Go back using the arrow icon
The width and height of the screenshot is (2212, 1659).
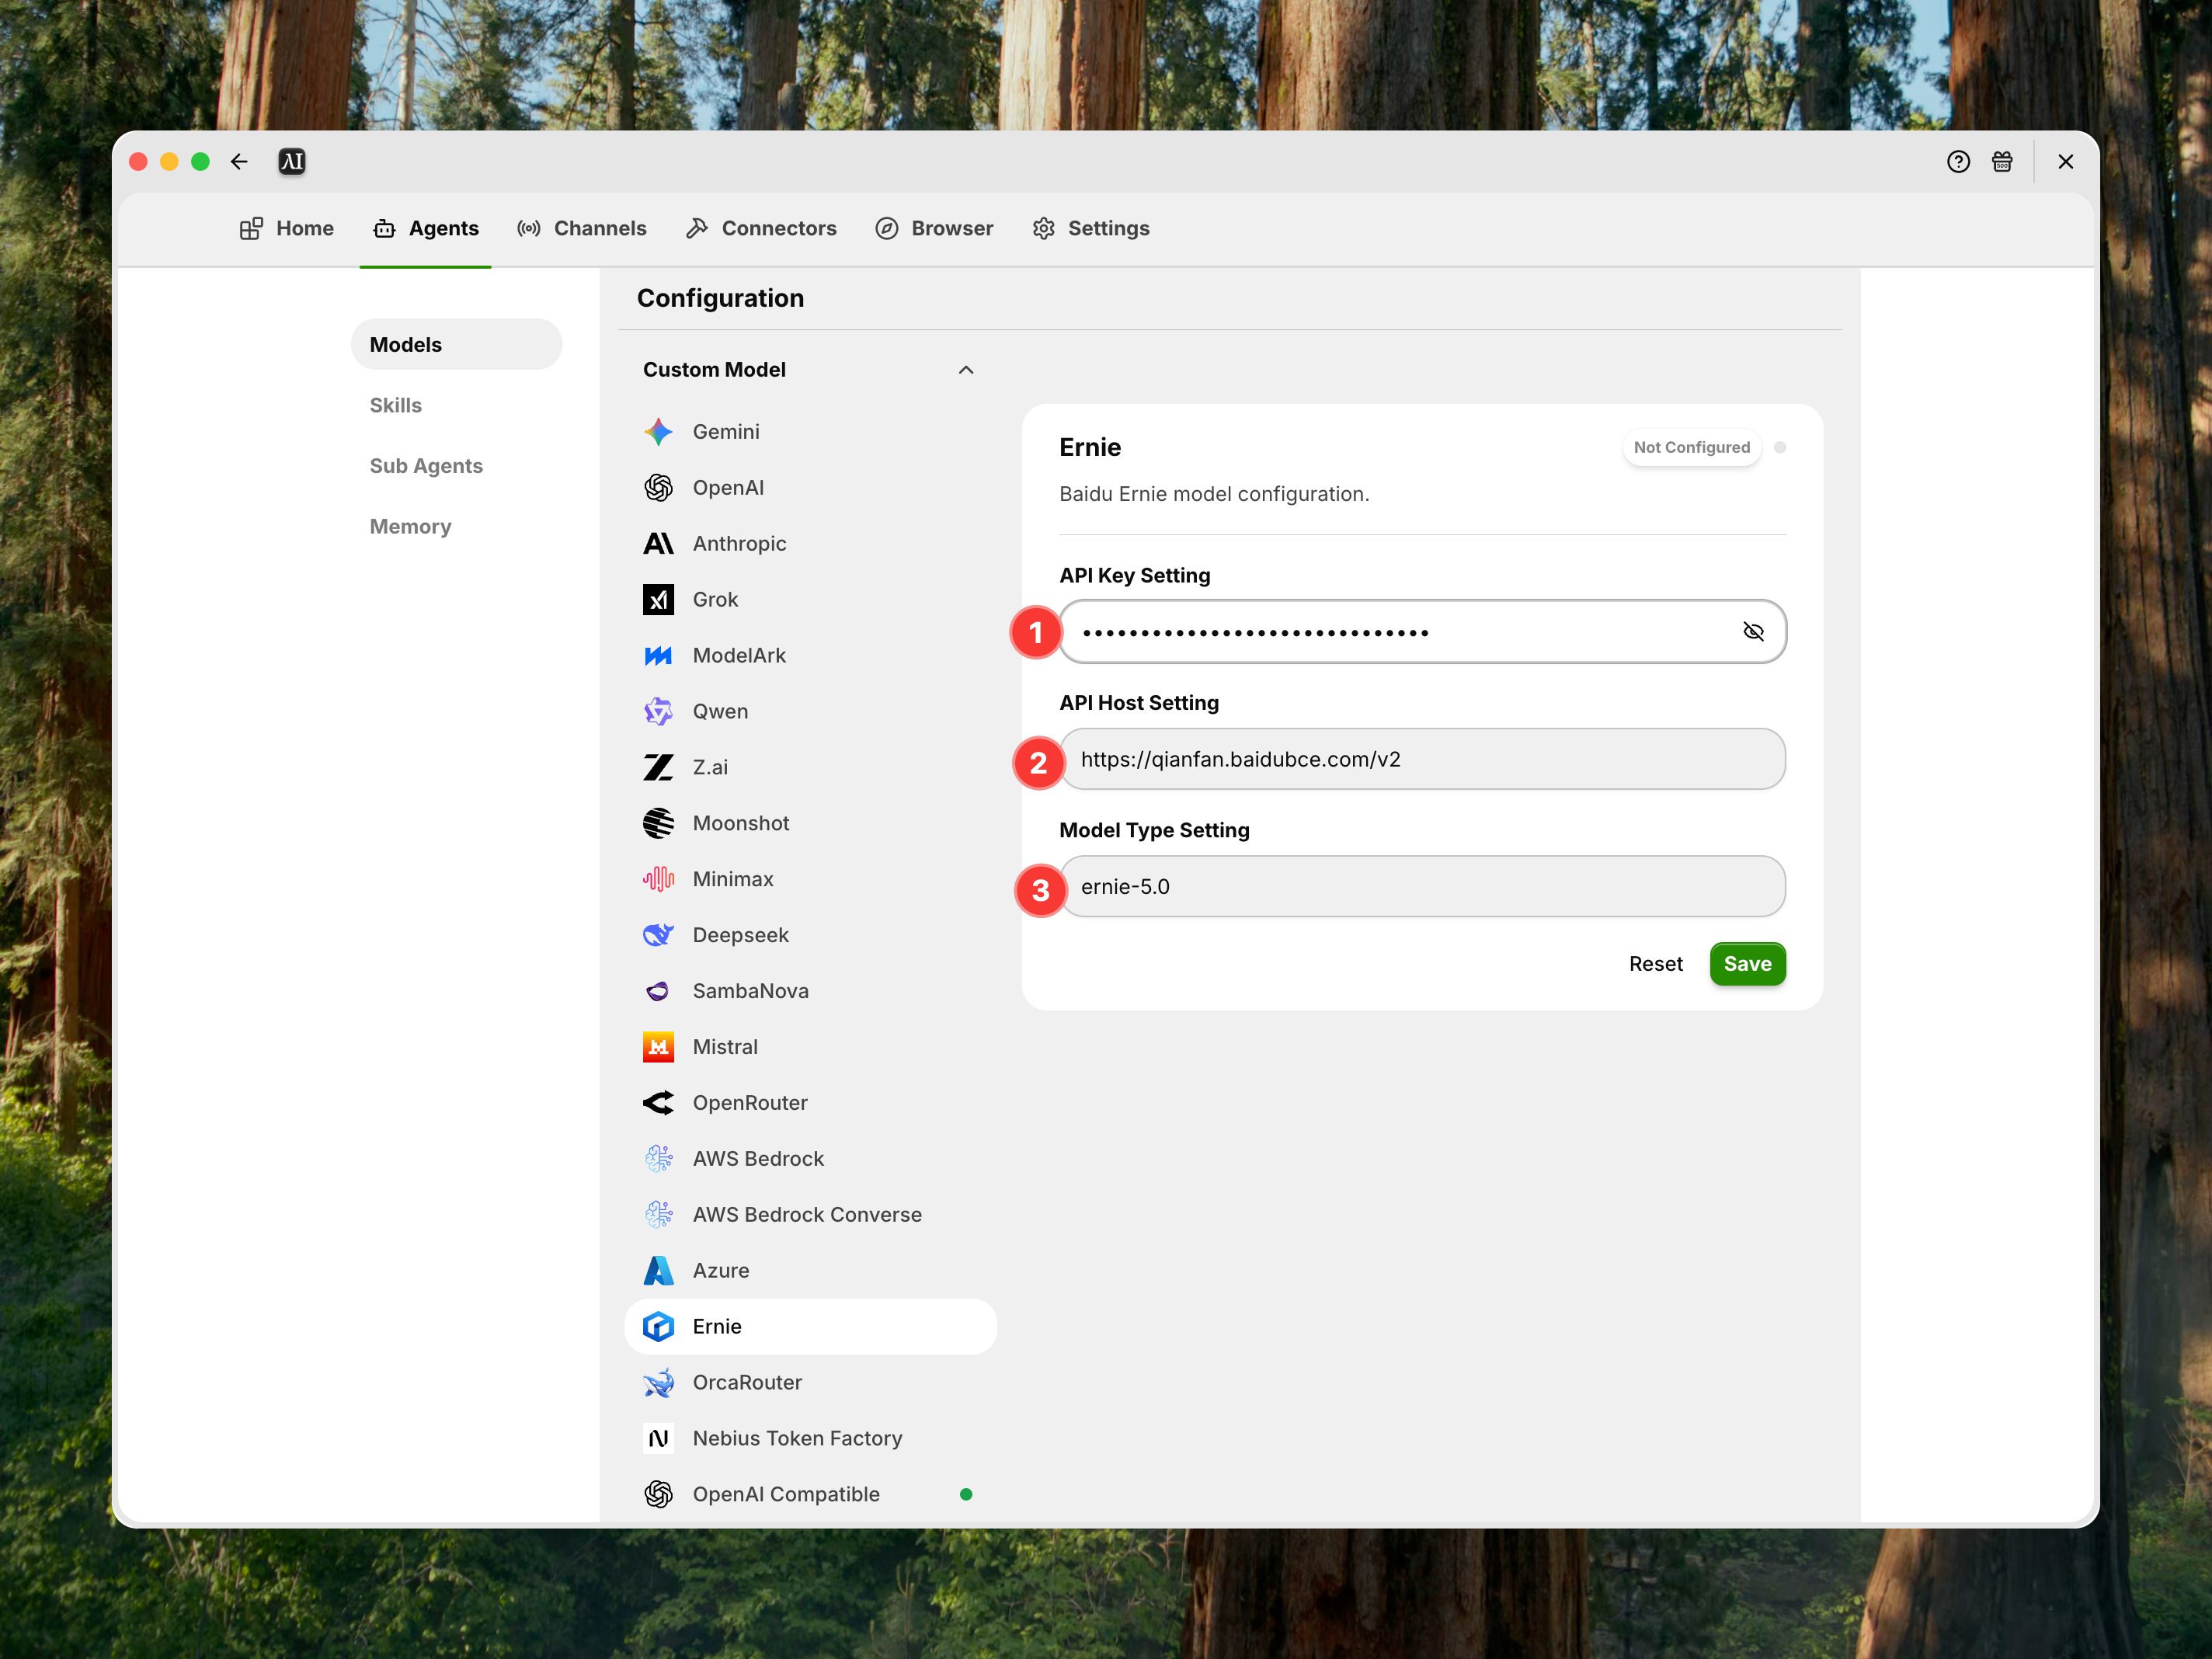click(x=239, y=162)
